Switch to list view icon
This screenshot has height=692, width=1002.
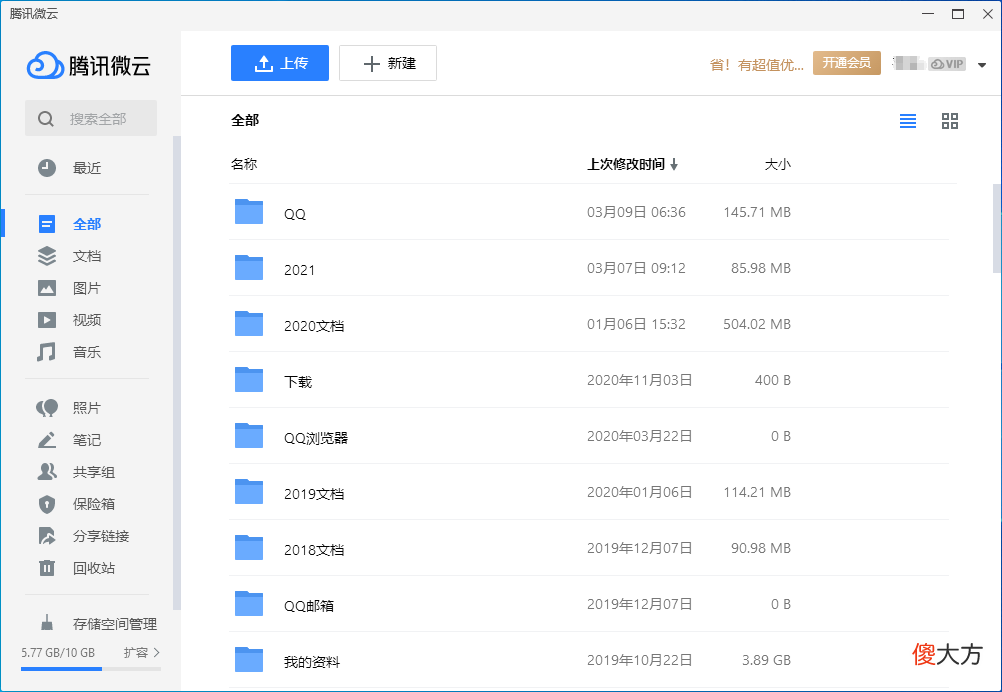click(907, 121)
